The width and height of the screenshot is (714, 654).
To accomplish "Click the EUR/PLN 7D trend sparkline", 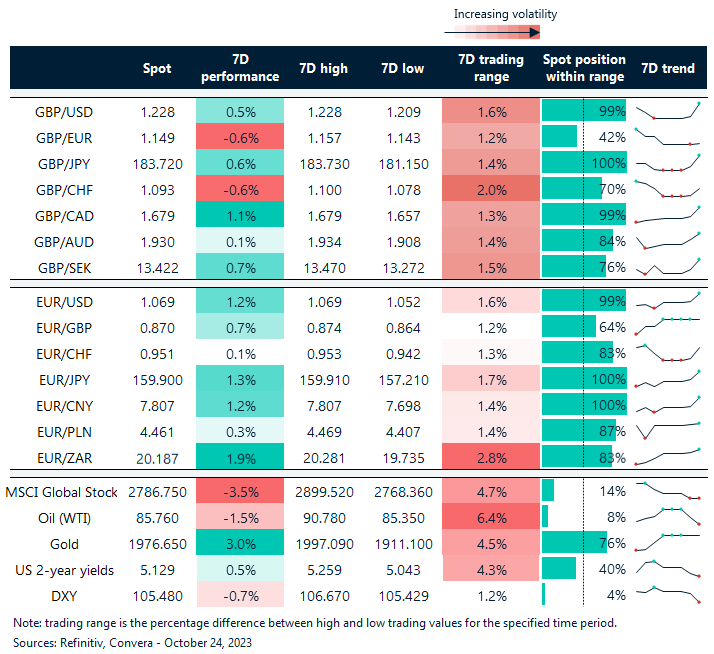I will coord(667,429).
